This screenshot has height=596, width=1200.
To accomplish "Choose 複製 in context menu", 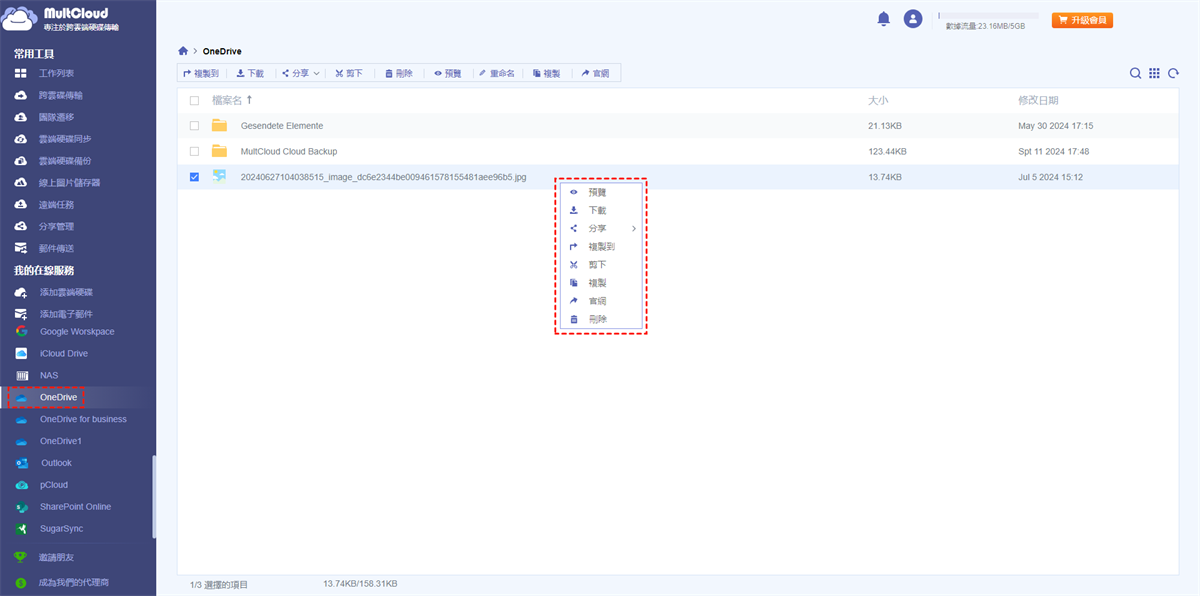I will pyautogui.click(x=600, y=282).
